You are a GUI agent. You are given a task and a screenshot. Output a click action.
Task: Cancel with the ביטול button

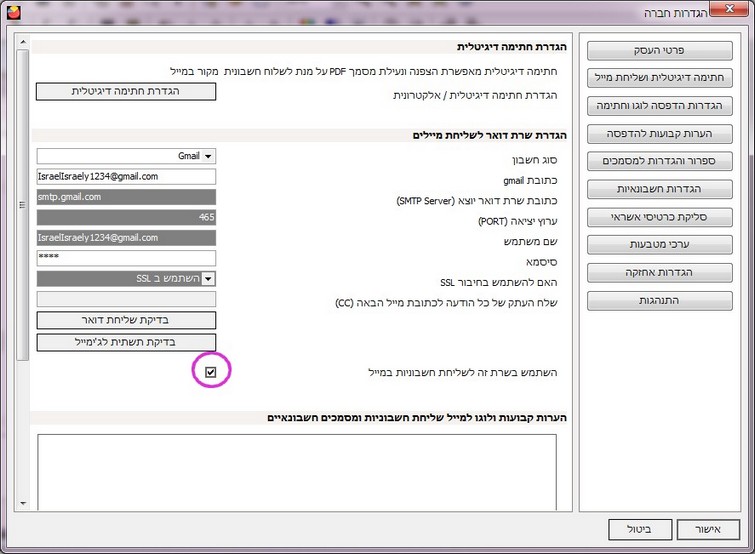640,529
